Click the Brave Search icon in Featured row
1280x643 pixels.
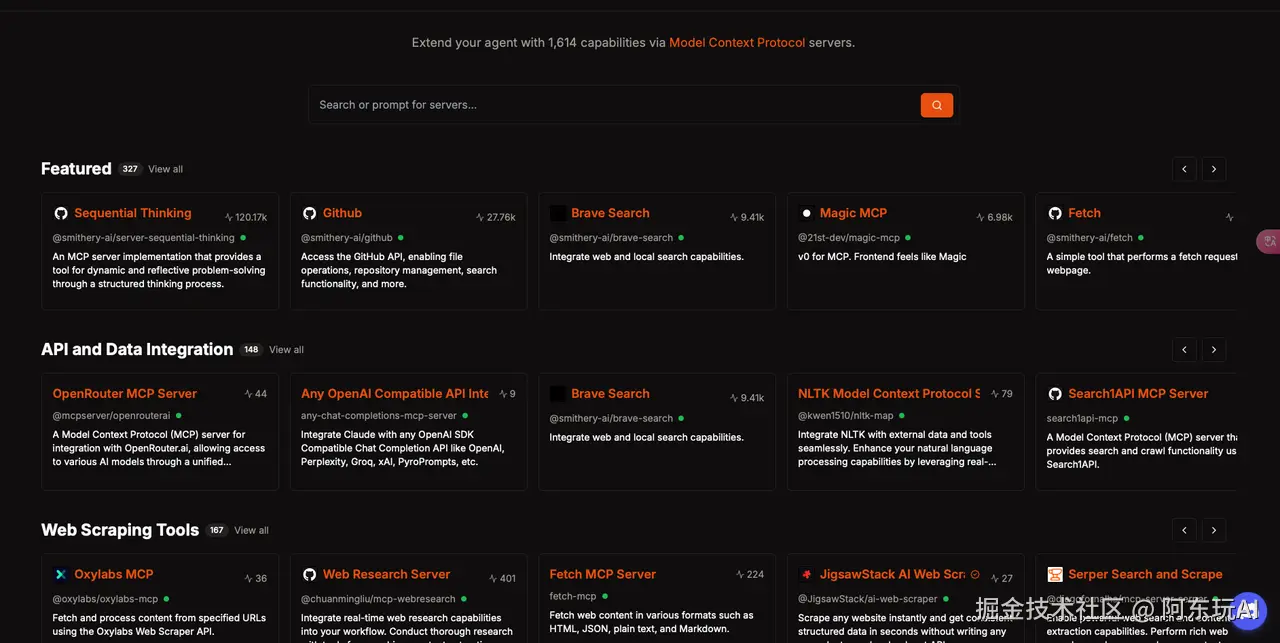pos(558,213)
